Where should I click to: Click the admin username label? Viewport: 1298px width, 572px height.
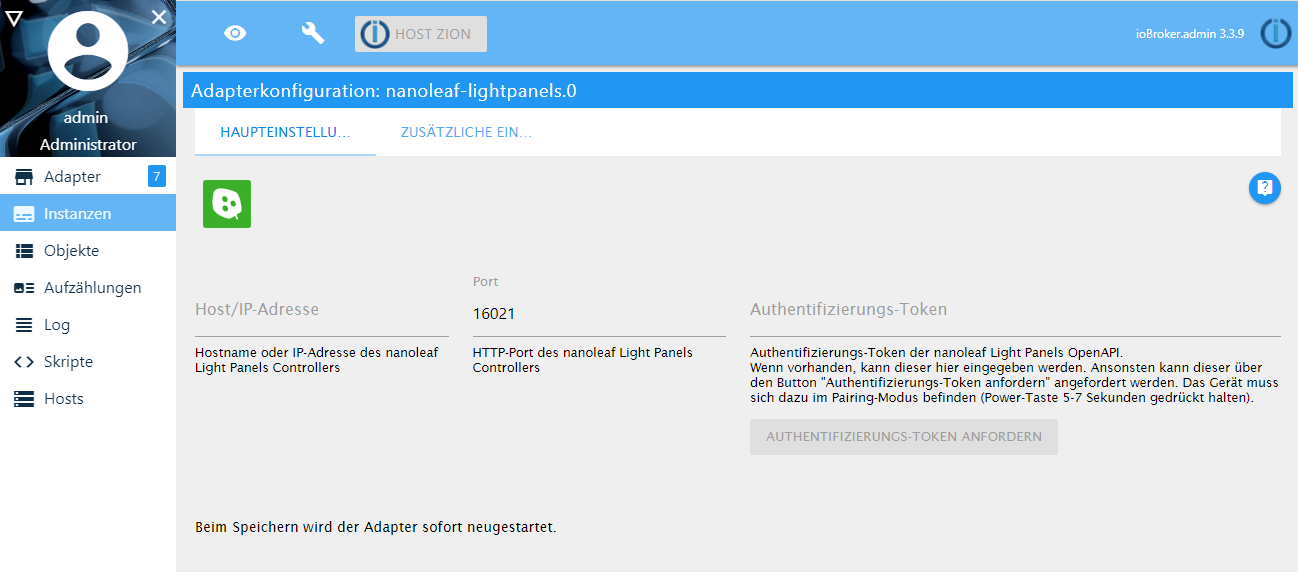point(88,118)
